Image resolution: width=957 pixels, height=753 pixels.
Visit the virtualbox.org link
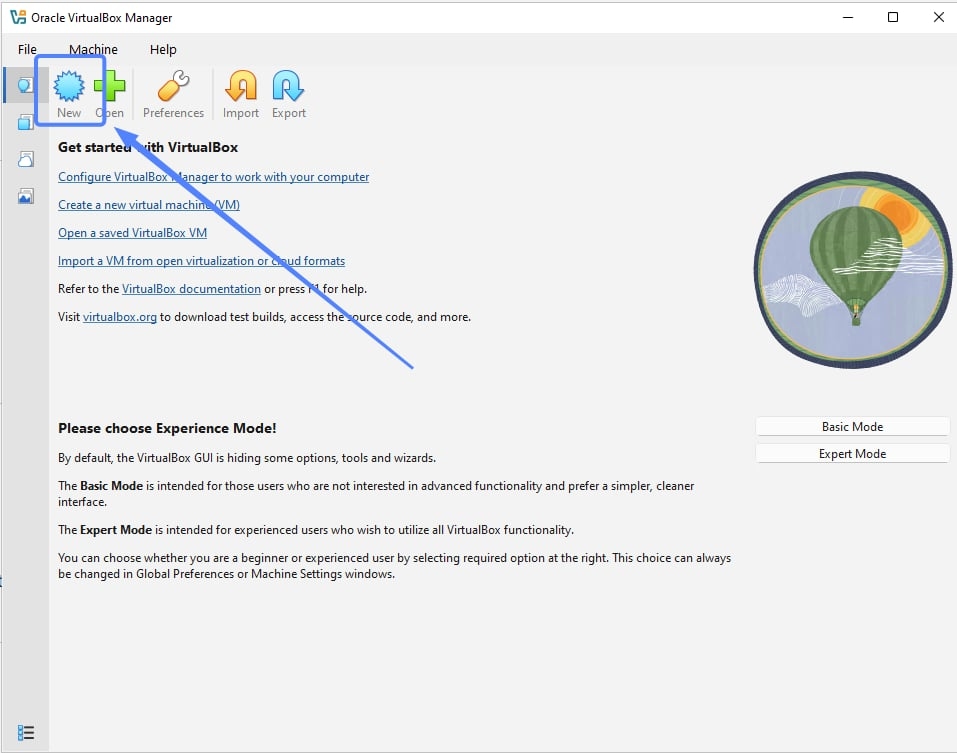point(120,317)
